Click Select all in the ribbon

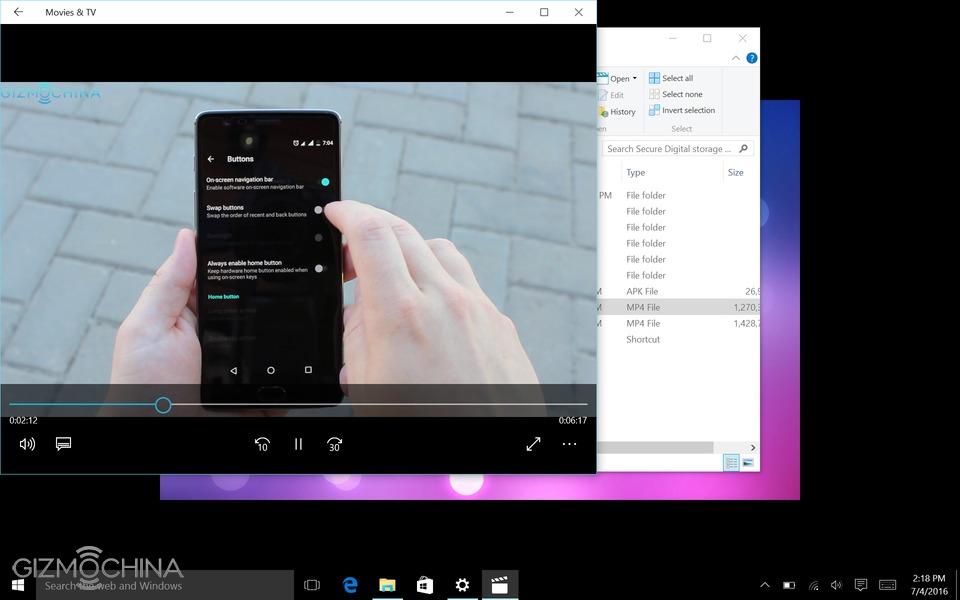pyautogui.click(x=677, y=78)
